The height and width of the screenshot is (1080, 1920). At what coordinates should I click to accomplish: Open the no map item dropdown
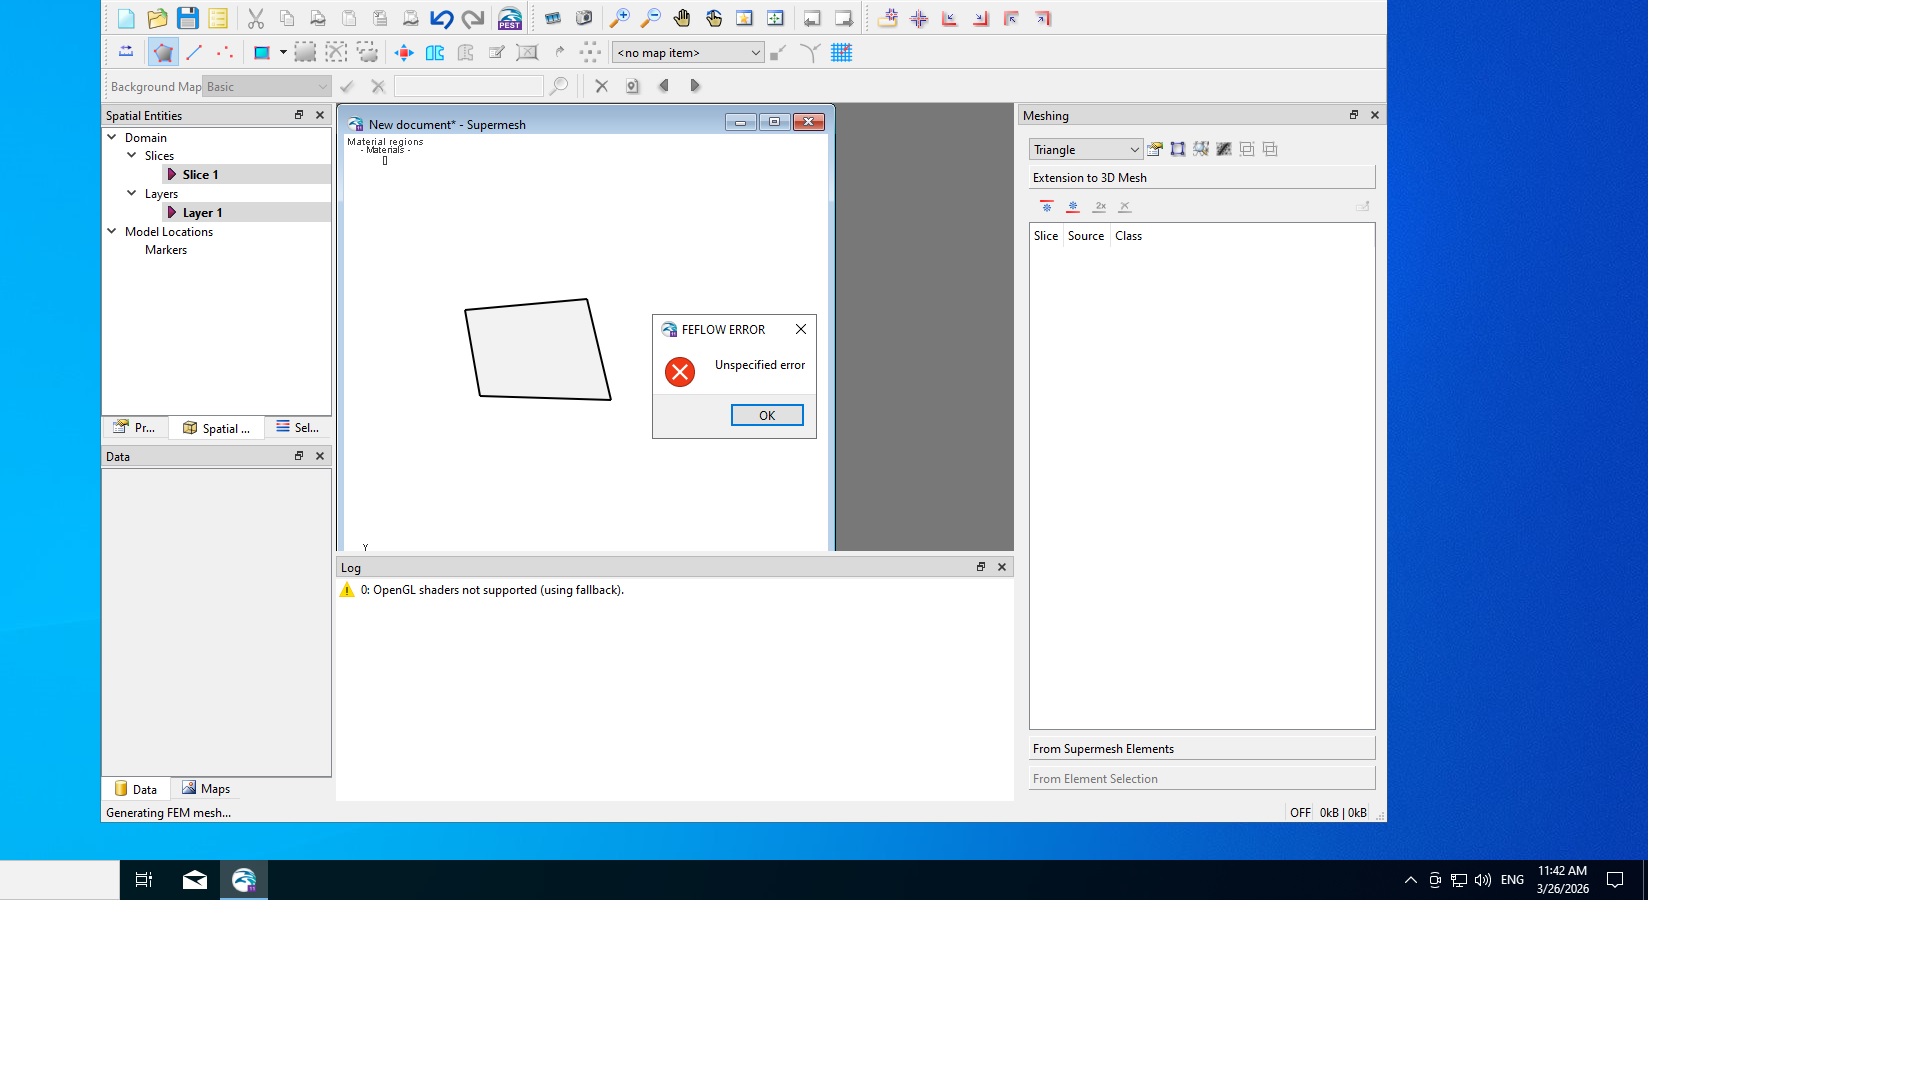[687, 53]
